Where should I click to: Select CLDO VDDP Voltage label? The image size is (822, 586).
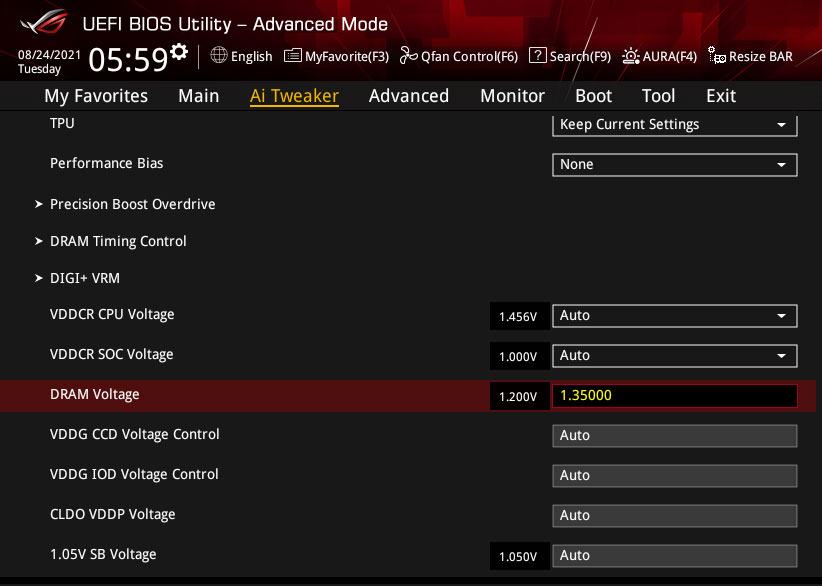(113, 514)
